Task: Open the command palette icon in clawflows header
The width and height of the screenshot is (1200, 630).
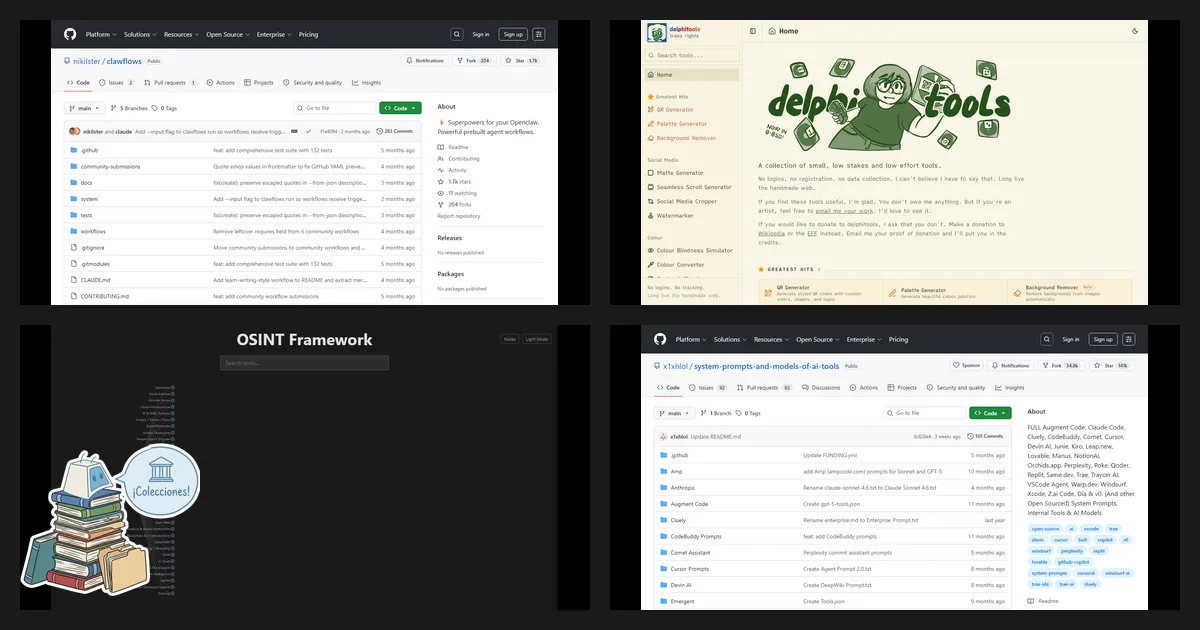Action: [x=539, y=34]
